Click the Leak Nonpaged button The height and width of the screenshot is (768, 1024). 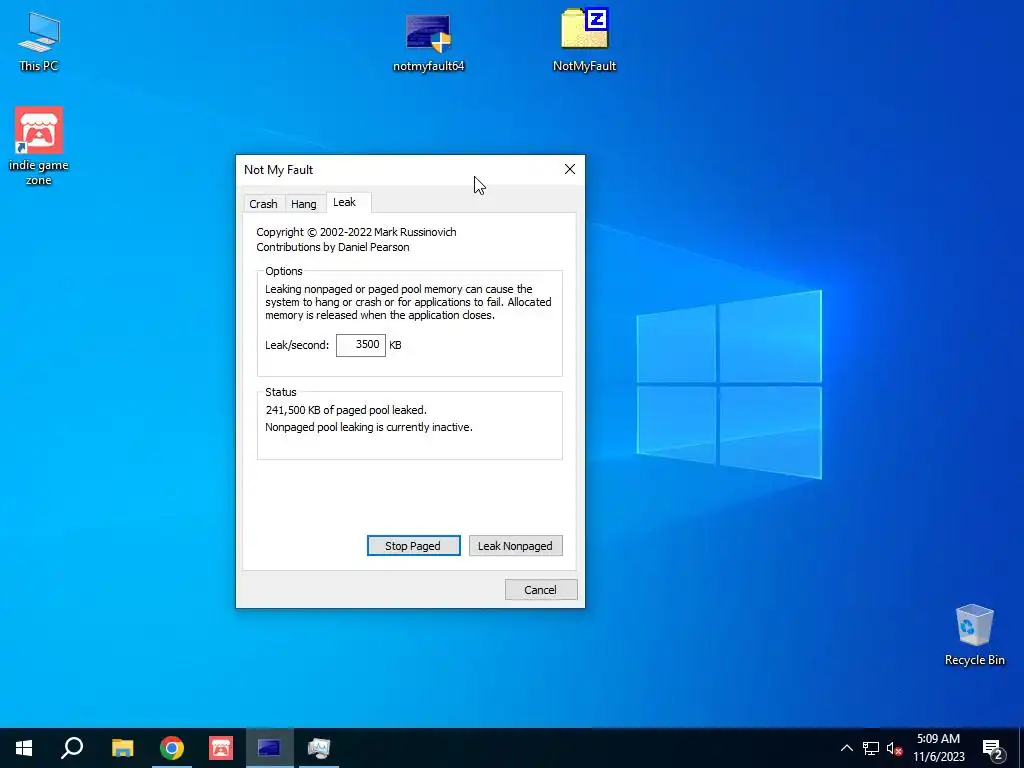point(515,545)
